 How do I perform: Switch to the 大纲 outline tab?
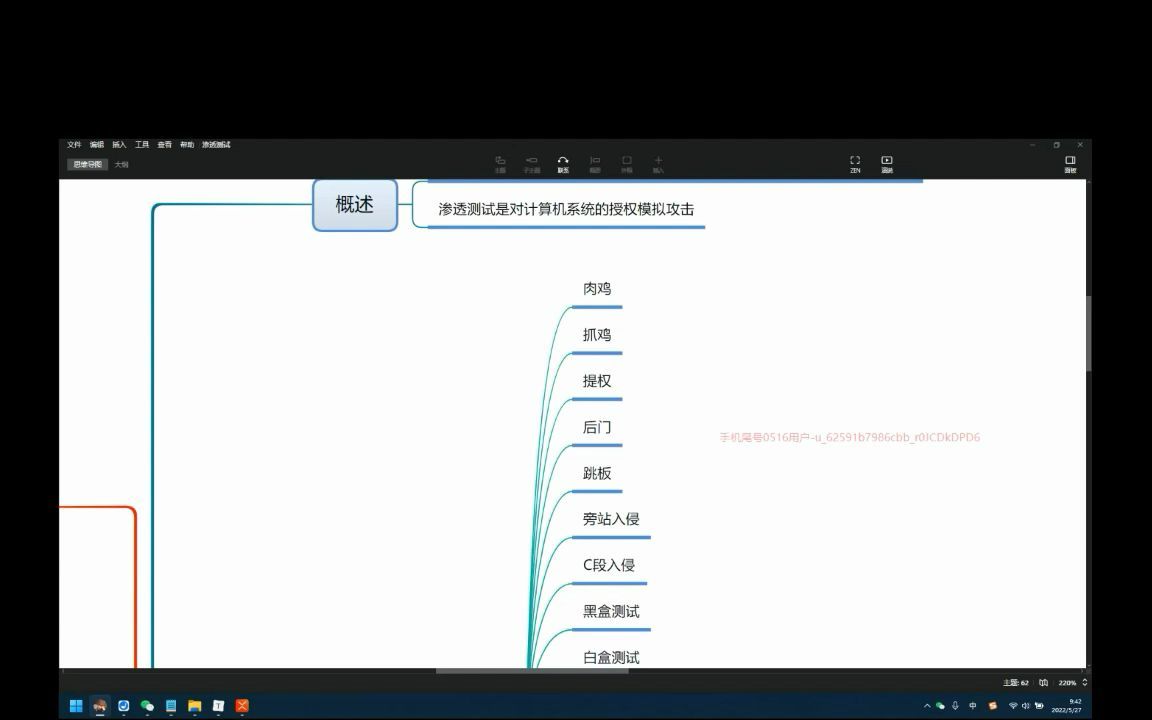(x=120, y=164)
